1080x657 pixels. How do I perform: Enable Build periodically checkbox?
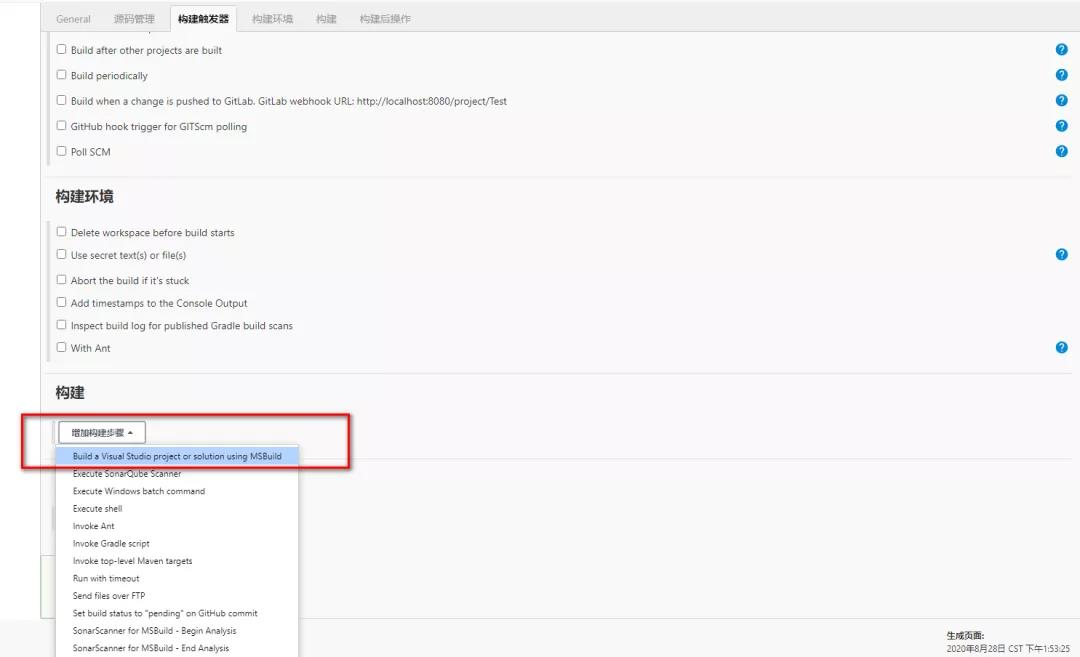click(62, 75)
